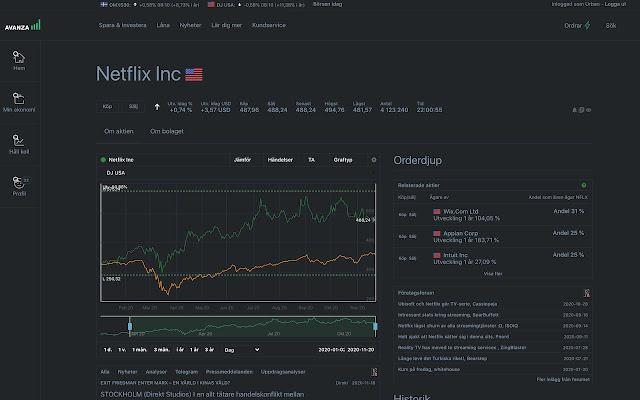Open chart settings gear icon

pos(373,160)
